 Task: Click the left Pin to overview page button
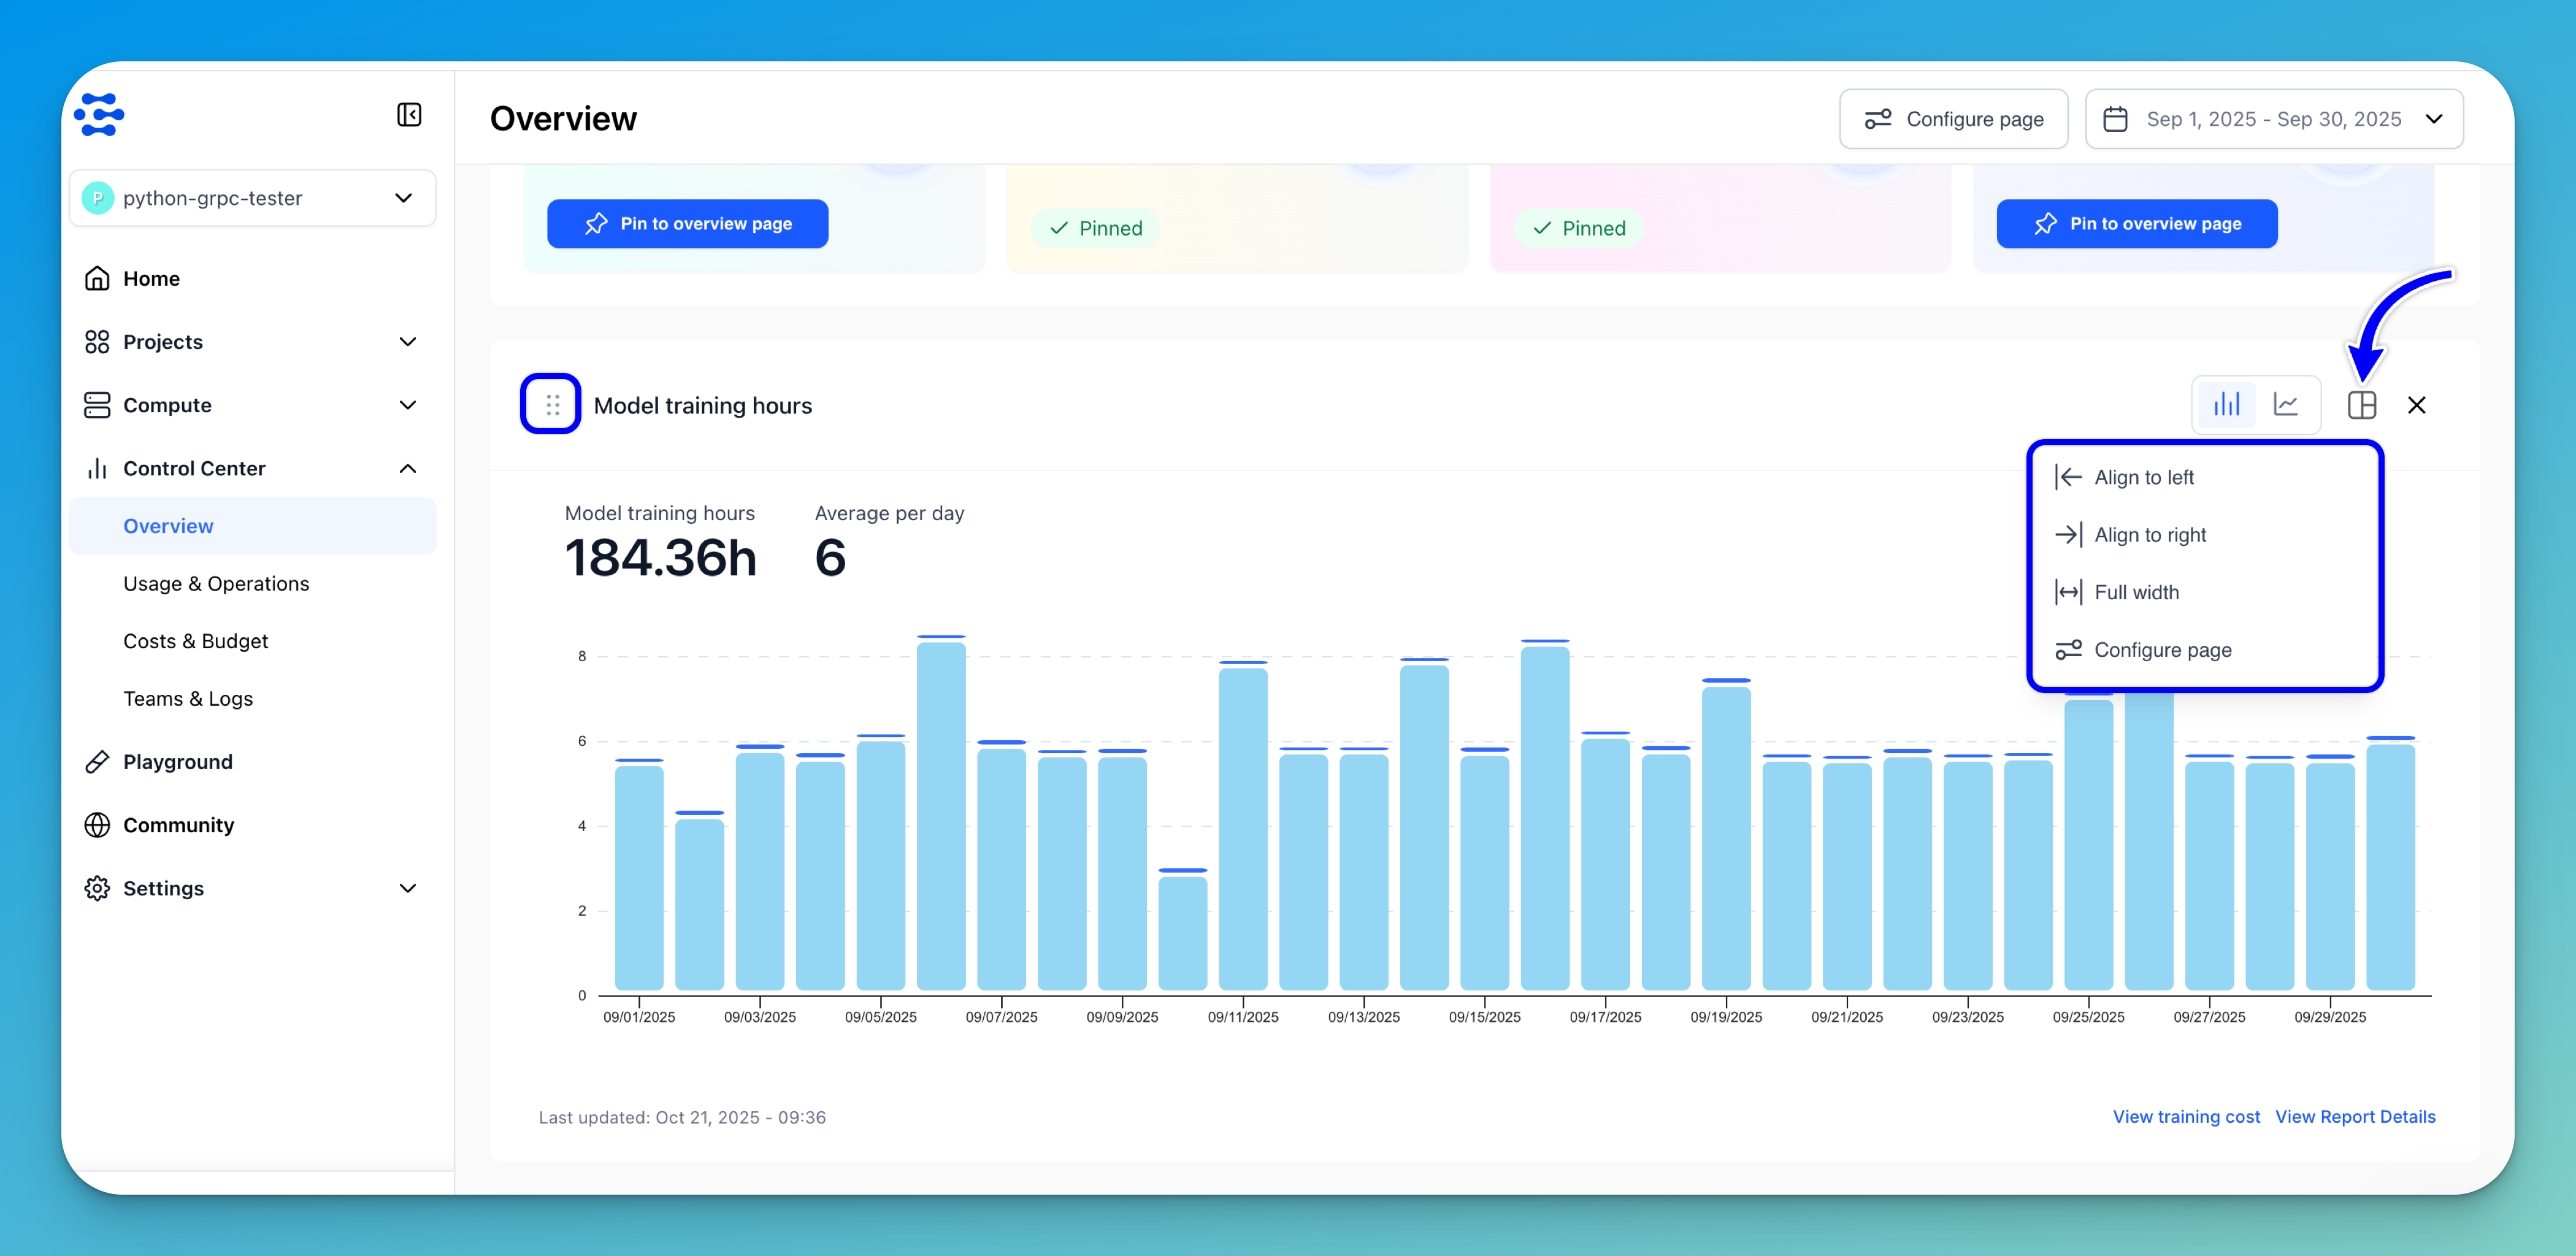[687, 224]
